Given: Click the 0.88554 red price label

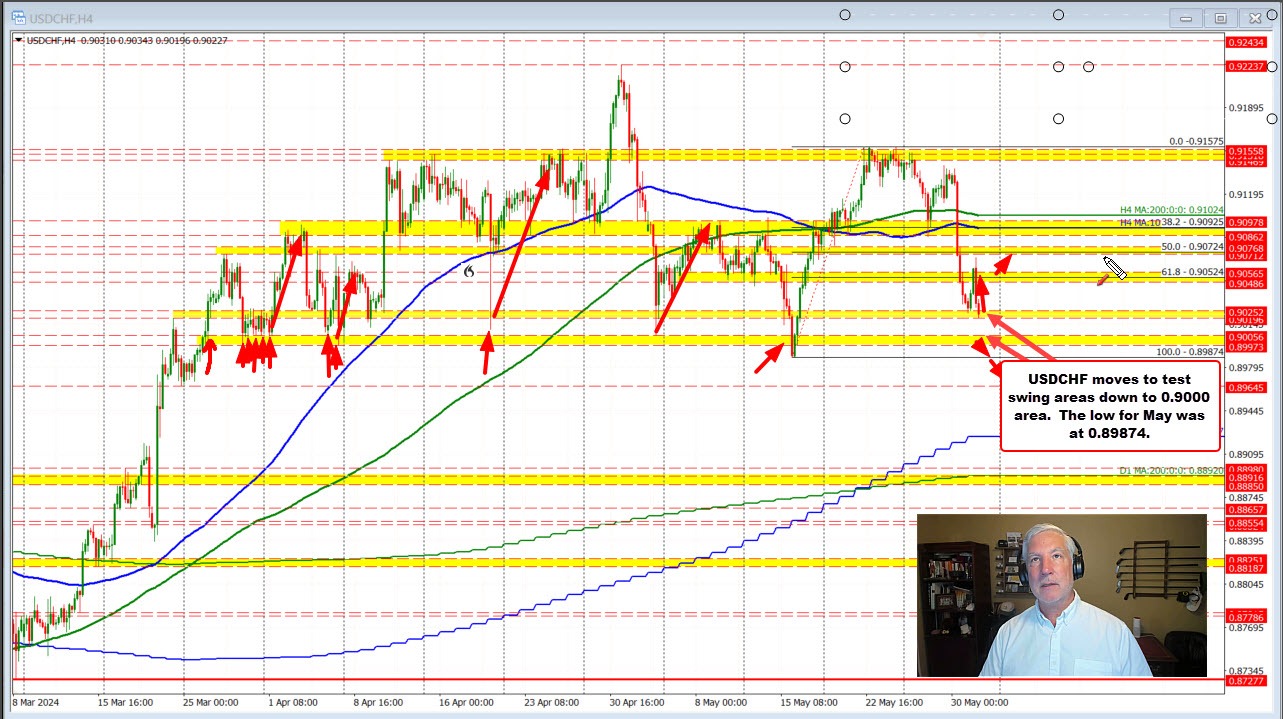Looking at the screenshot, I should 1246,523.
